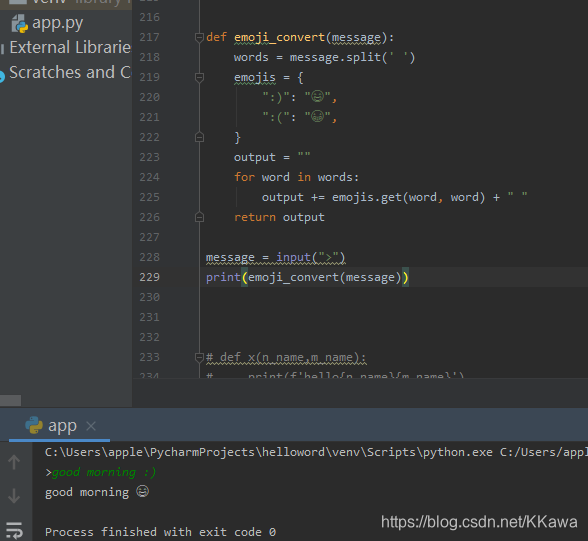This screenshot has height=541, width=588.
Task: Click the down arrow in run console toolbar
Action: (x=14, y=496)
